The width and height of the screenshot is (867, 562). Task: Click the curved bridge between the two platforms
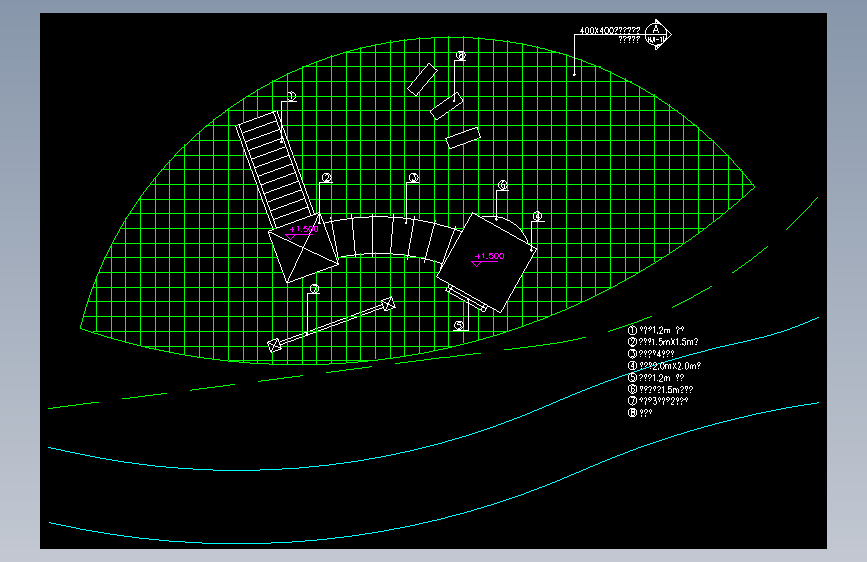click(394, 238)
